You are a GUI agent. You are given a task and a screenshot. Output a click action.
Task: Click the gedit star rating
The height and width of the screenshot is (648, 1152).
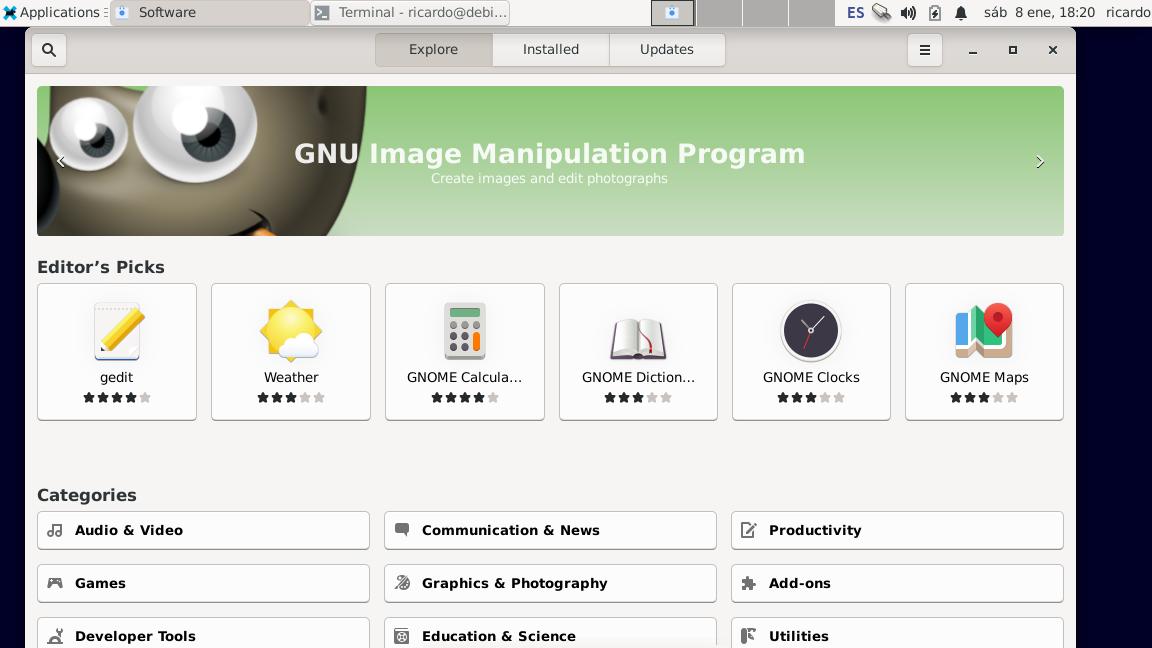click(x=117, y=397)
